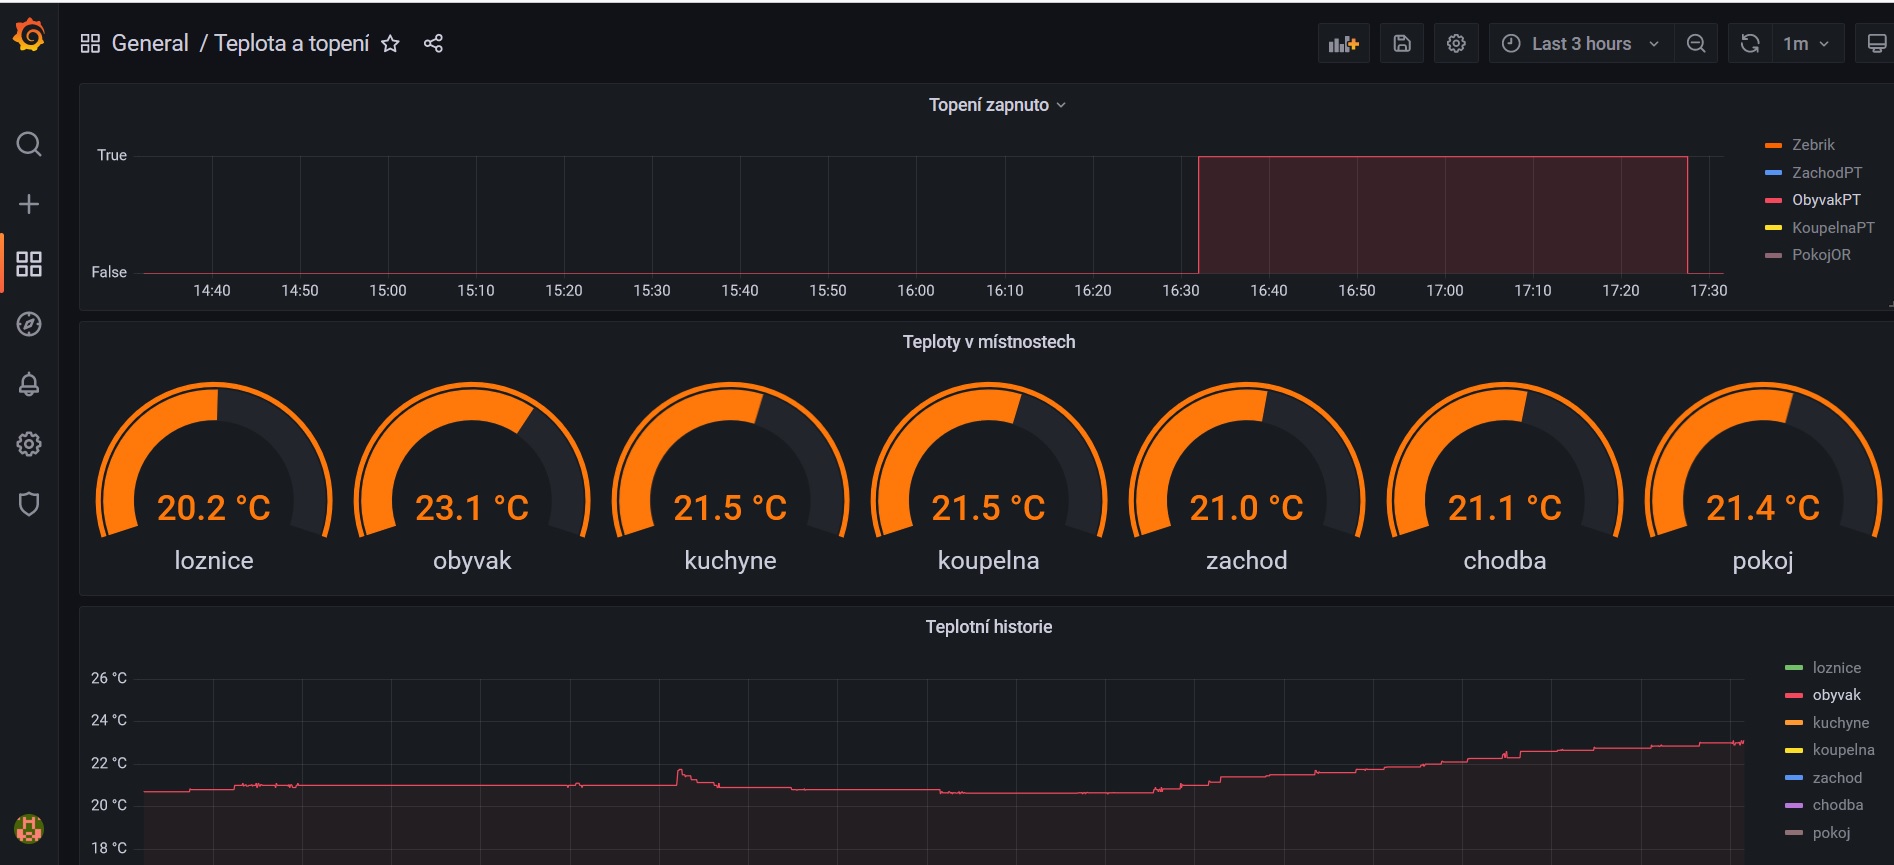The width and height of the screenshot is (1894, 865).
Task: Click the loznice 20.2 °C gauge
Action: tap(214, 478)
